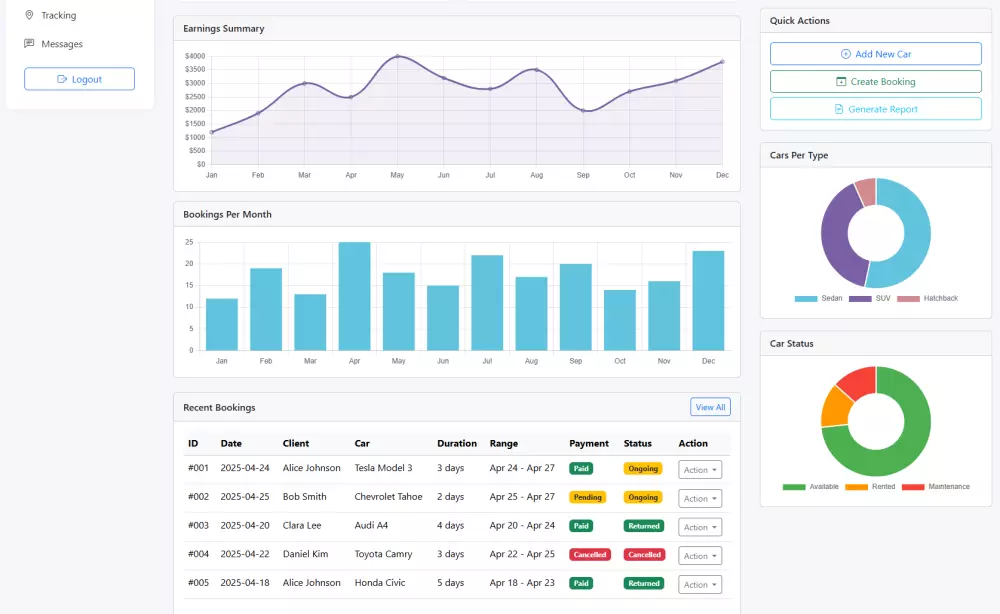Click the Messages chat bubble icon
Image resolution: width=1000 pixels, height=614 pixels.
click(29, 43)
